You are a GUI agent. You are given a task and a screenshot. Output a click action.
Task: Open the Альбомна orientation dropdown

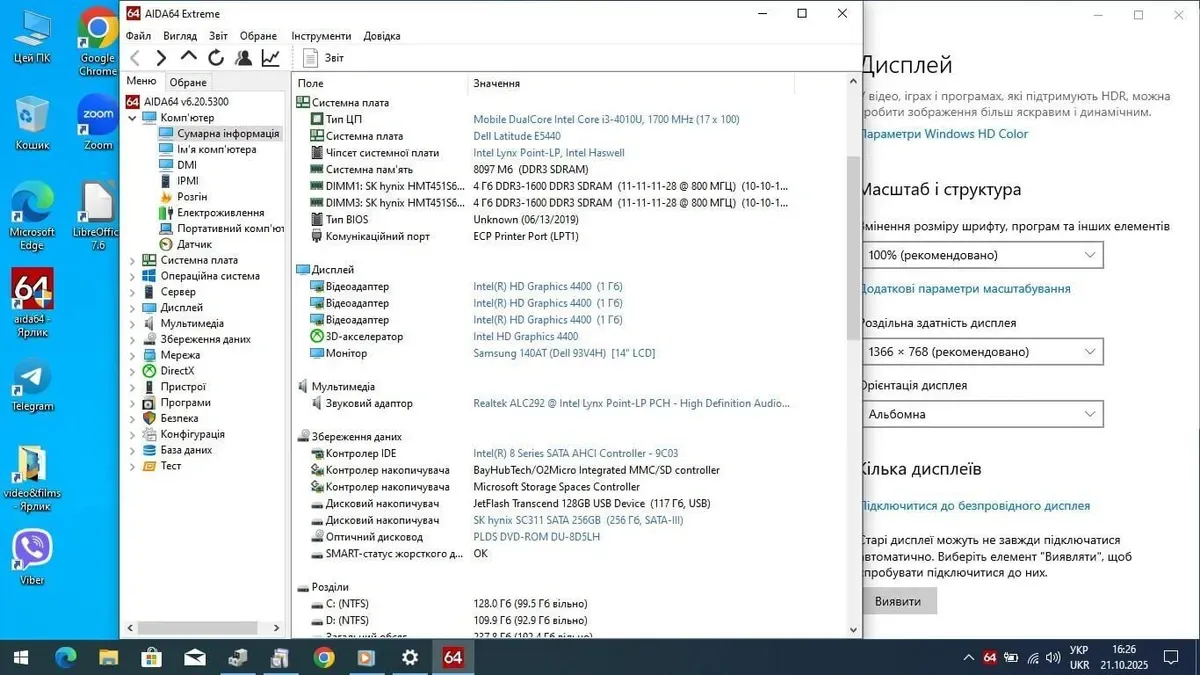[x=981, y=414]
